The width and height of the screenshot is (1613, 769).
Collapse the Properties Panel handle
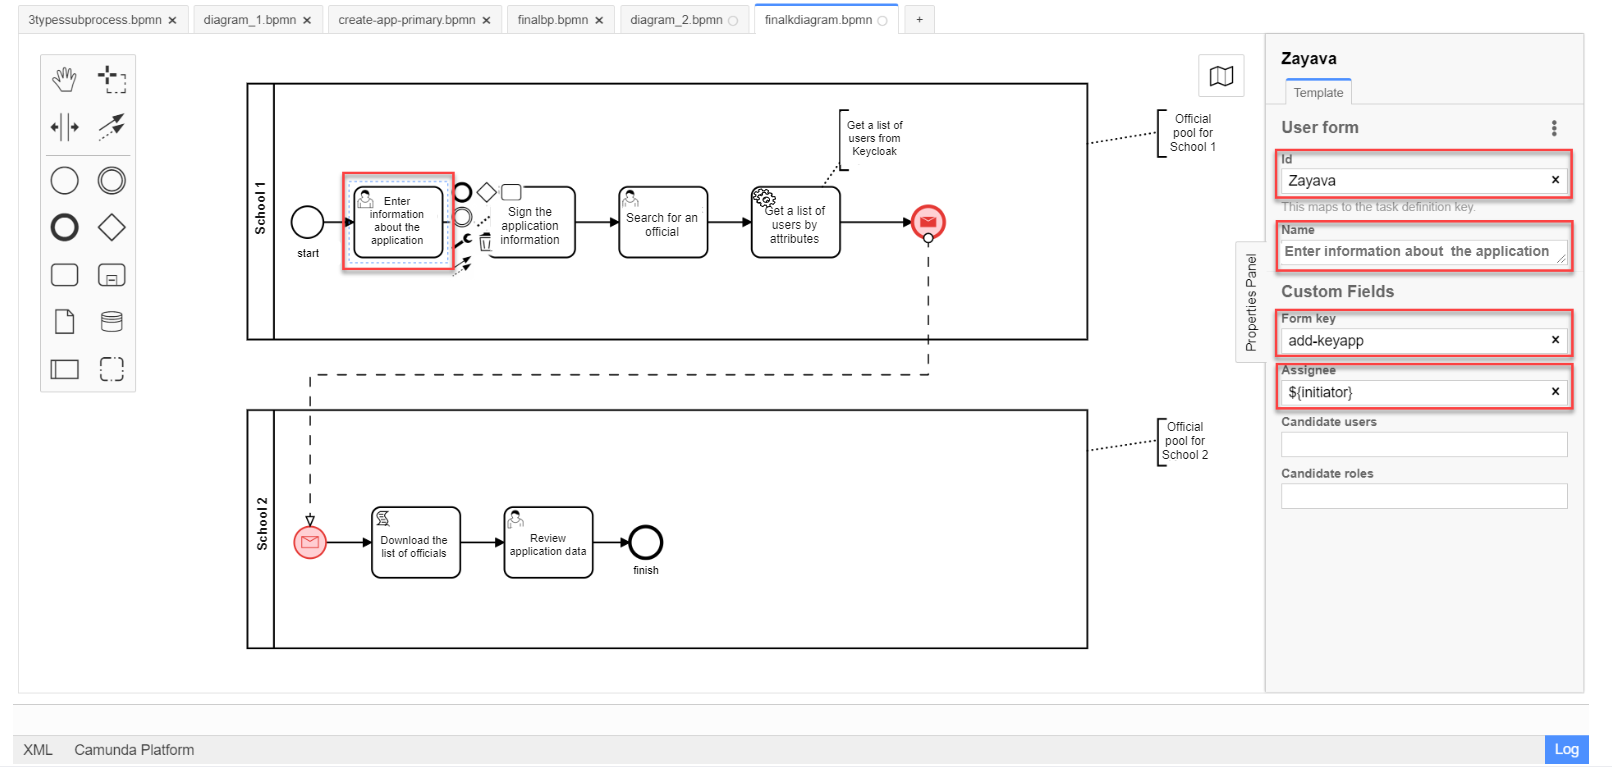(x=1250, y=302)
